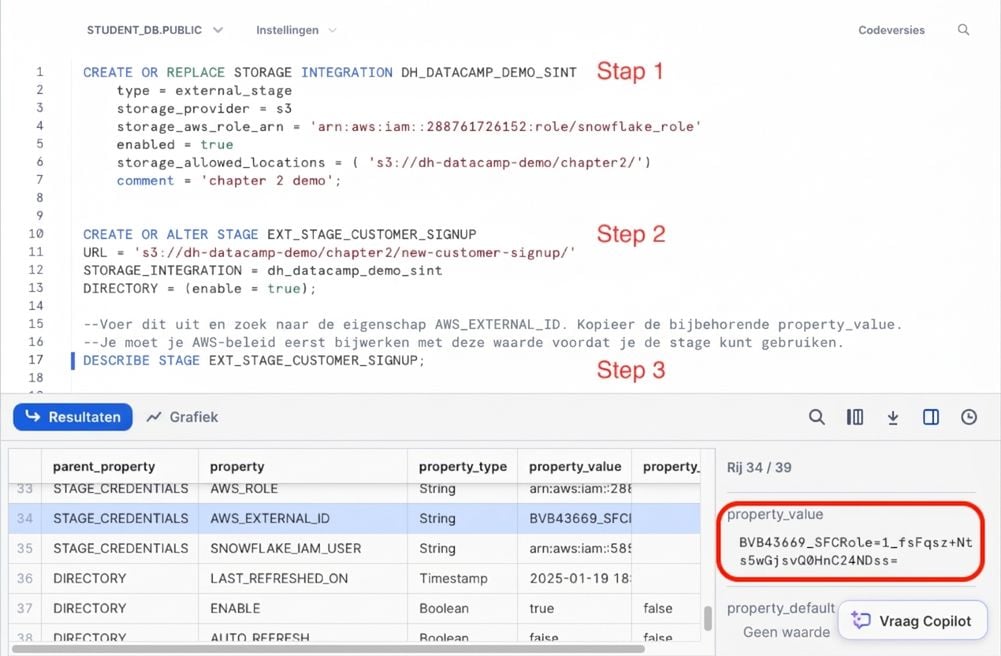Click the horizontal scrollbar below results
The height and width of the screenshot is (656, 1001).
328,649
